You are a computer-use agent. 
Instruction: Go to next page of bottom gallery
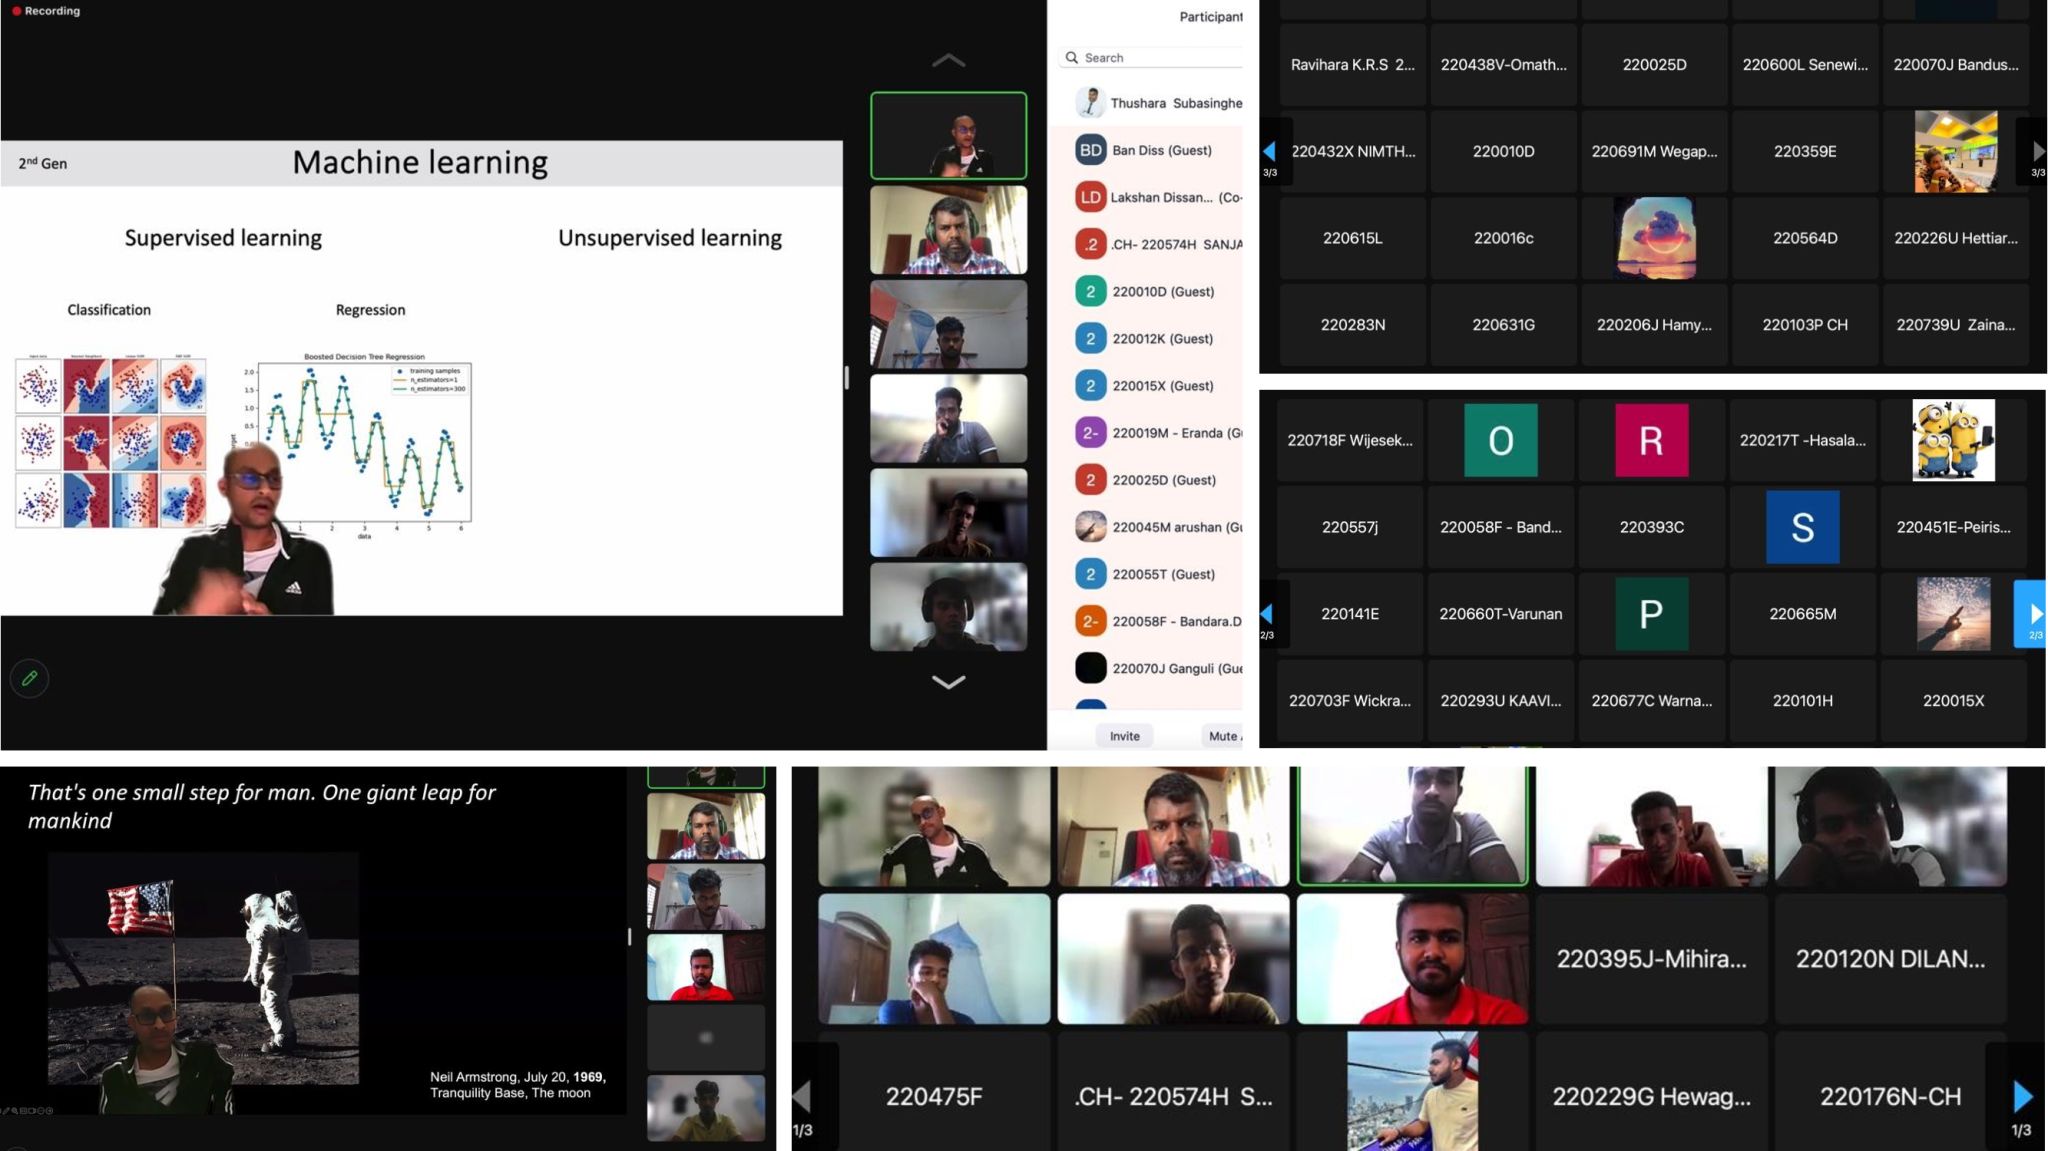(2022, 1097)
